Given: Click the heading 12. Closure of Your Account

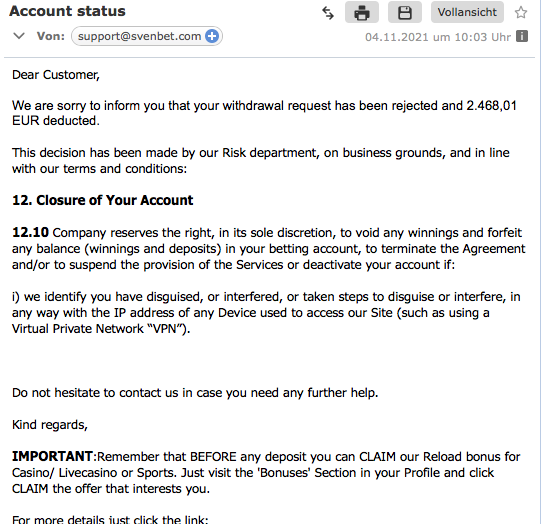Looking at the screenshot, I should (x=102, y=200).
